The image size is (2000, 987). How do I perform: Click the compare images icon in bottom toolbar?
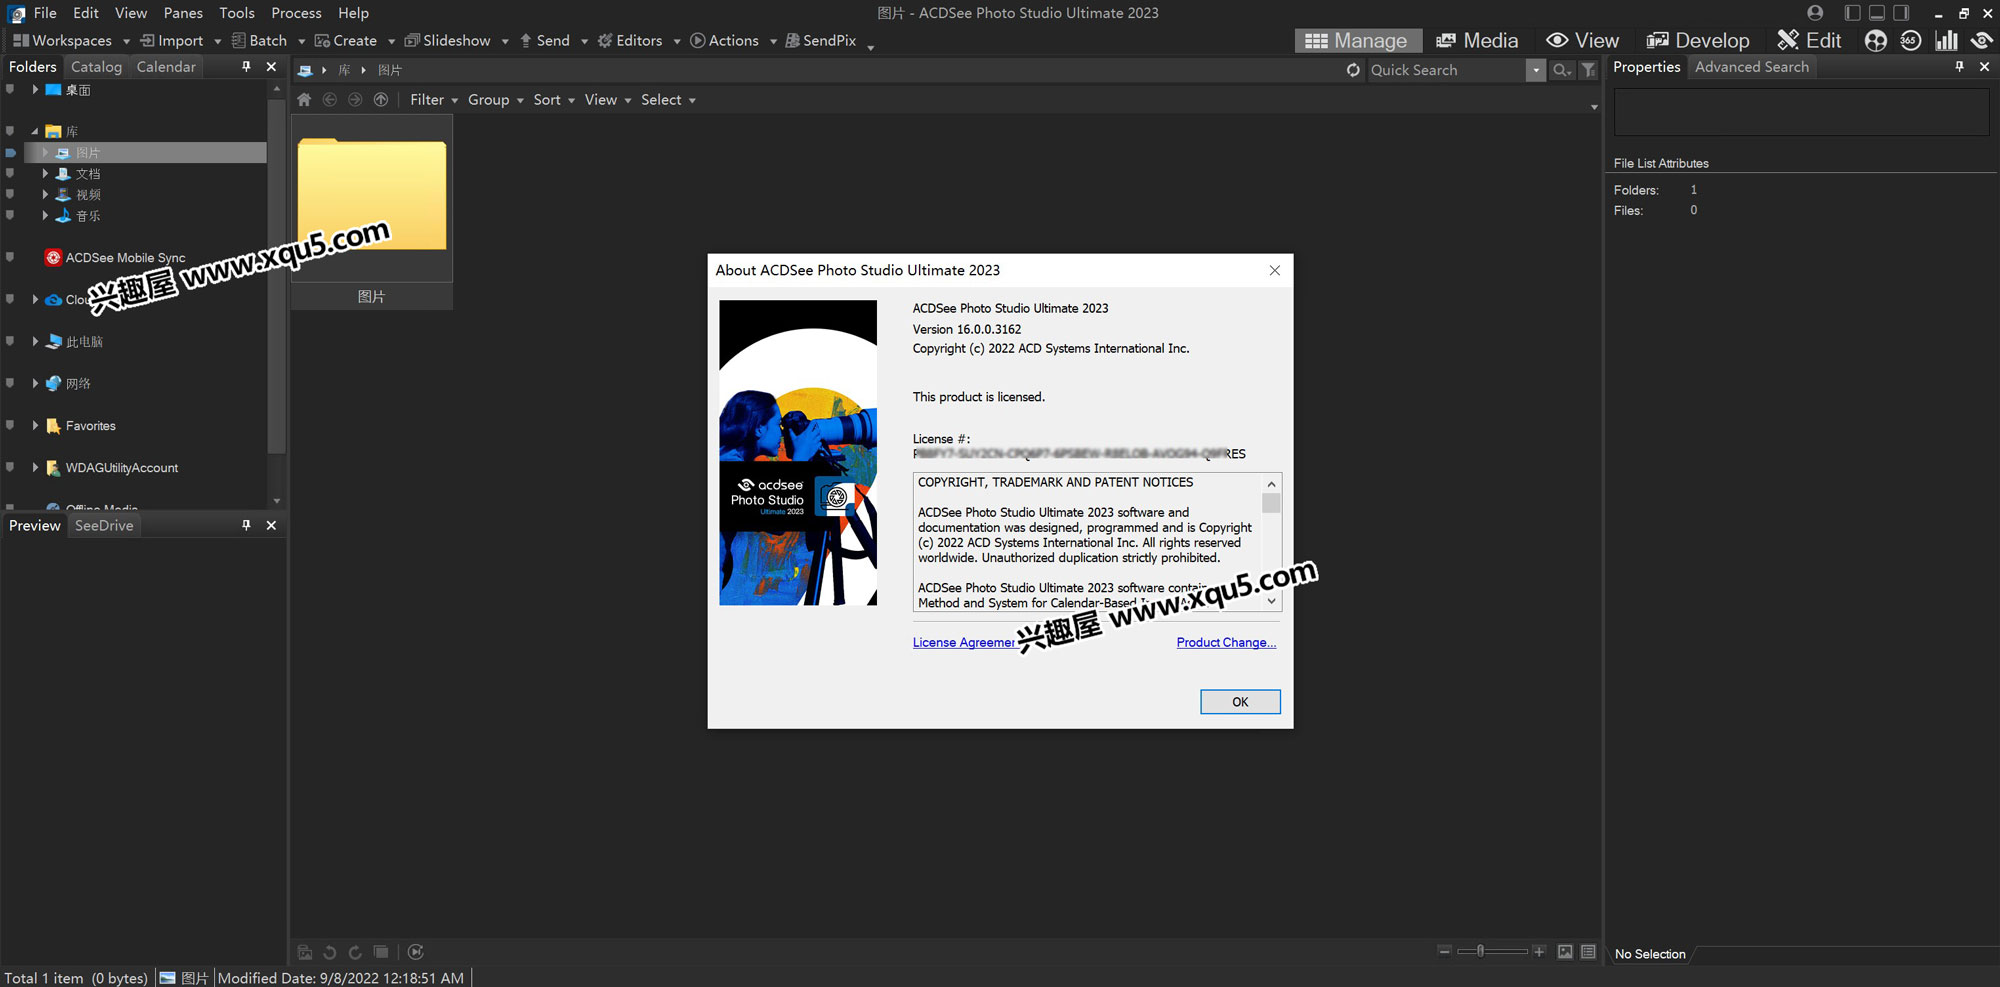point(381,952)
